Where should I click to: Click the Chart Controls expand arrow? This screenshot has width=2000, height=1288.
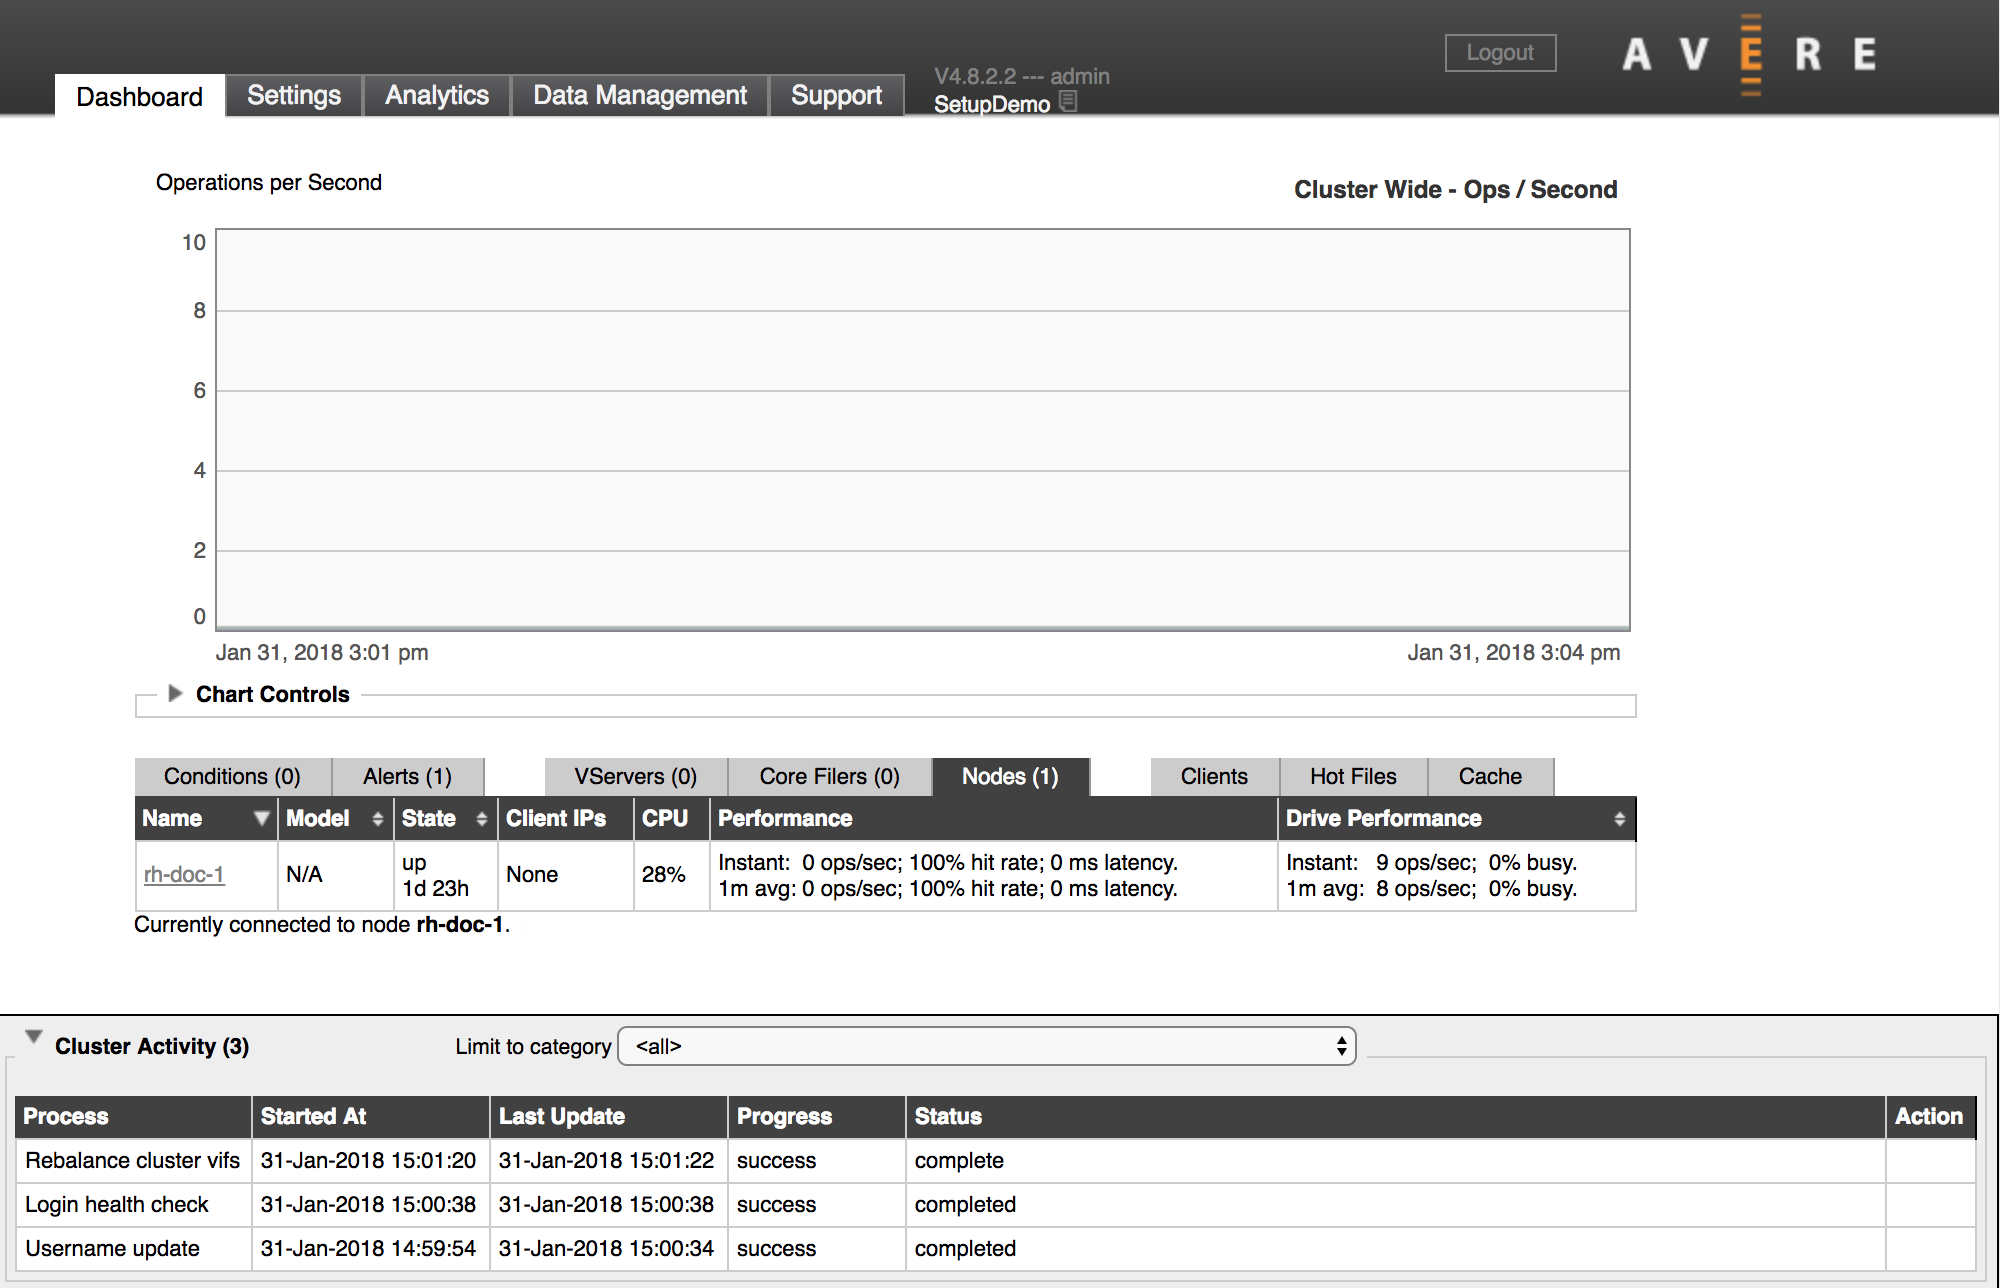tap(163, 694)
